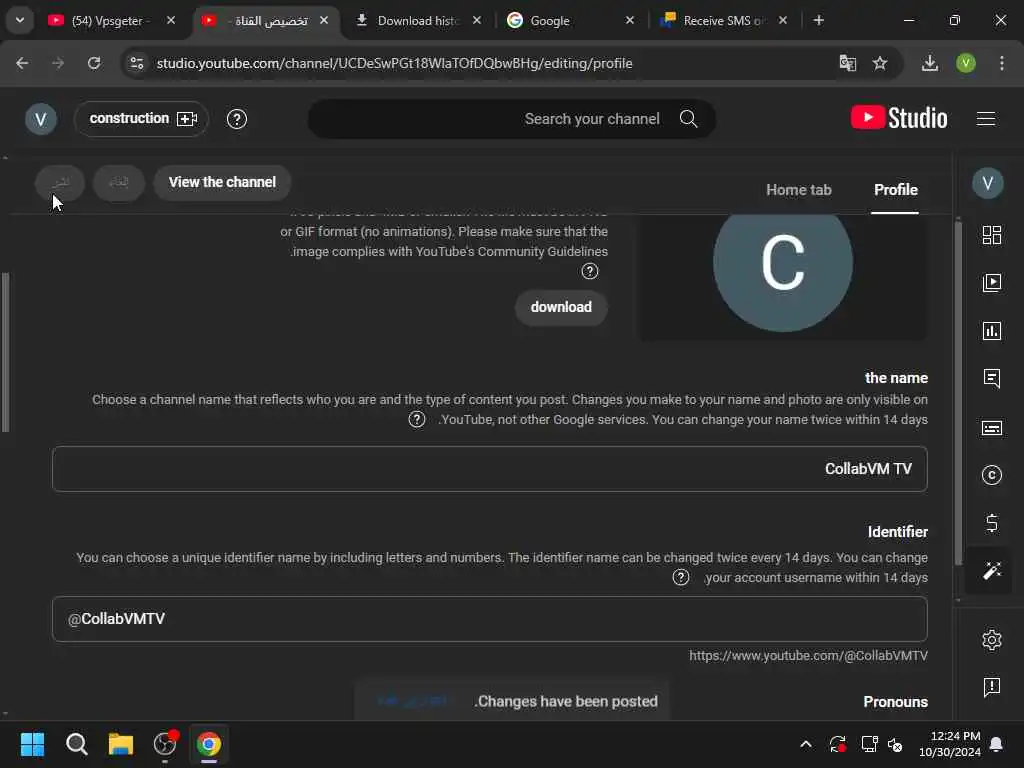This screenshot has height=768, width=1024.
Task: Open the OBS Studio taskbar icon
Action: 165,744
